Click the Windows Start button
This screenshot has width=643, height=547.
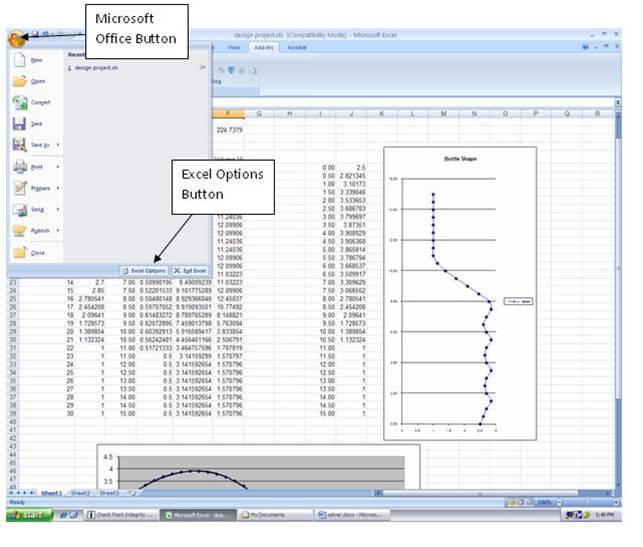(29, 515)
